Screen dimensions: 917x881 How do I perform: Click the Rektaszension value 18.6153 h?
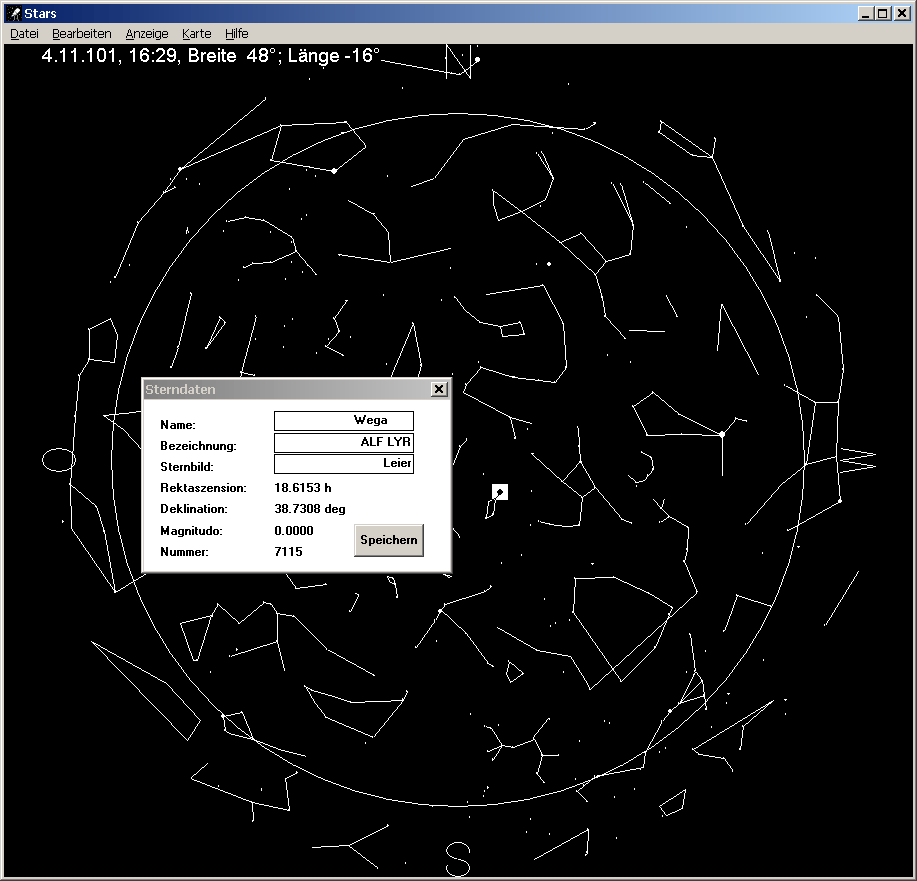pyautogui.click(x=303, y=488)
